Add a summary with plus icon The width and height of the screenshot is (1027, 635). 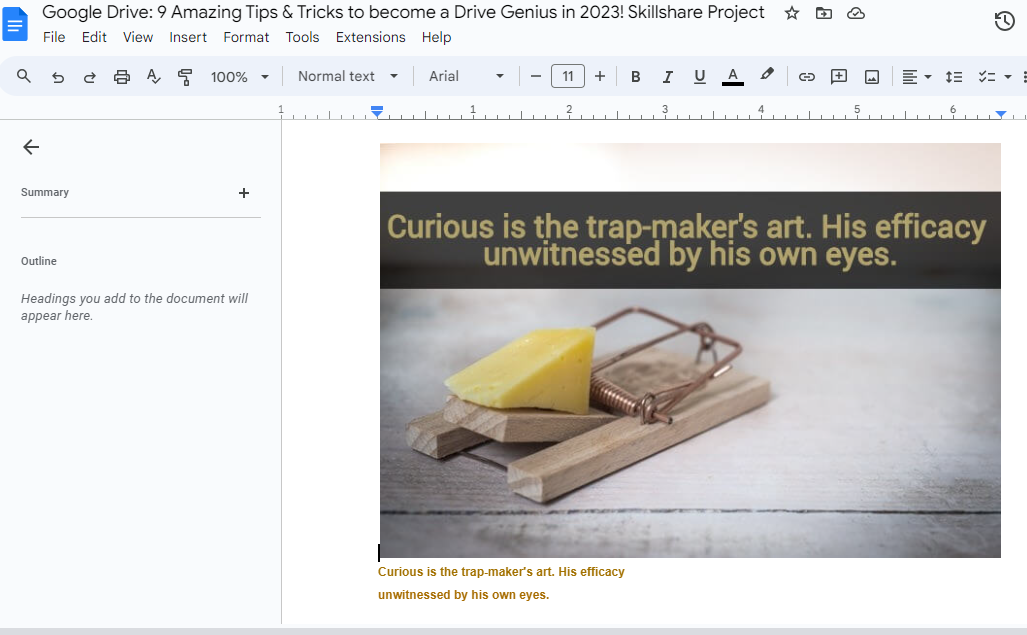tap(244, 193)
